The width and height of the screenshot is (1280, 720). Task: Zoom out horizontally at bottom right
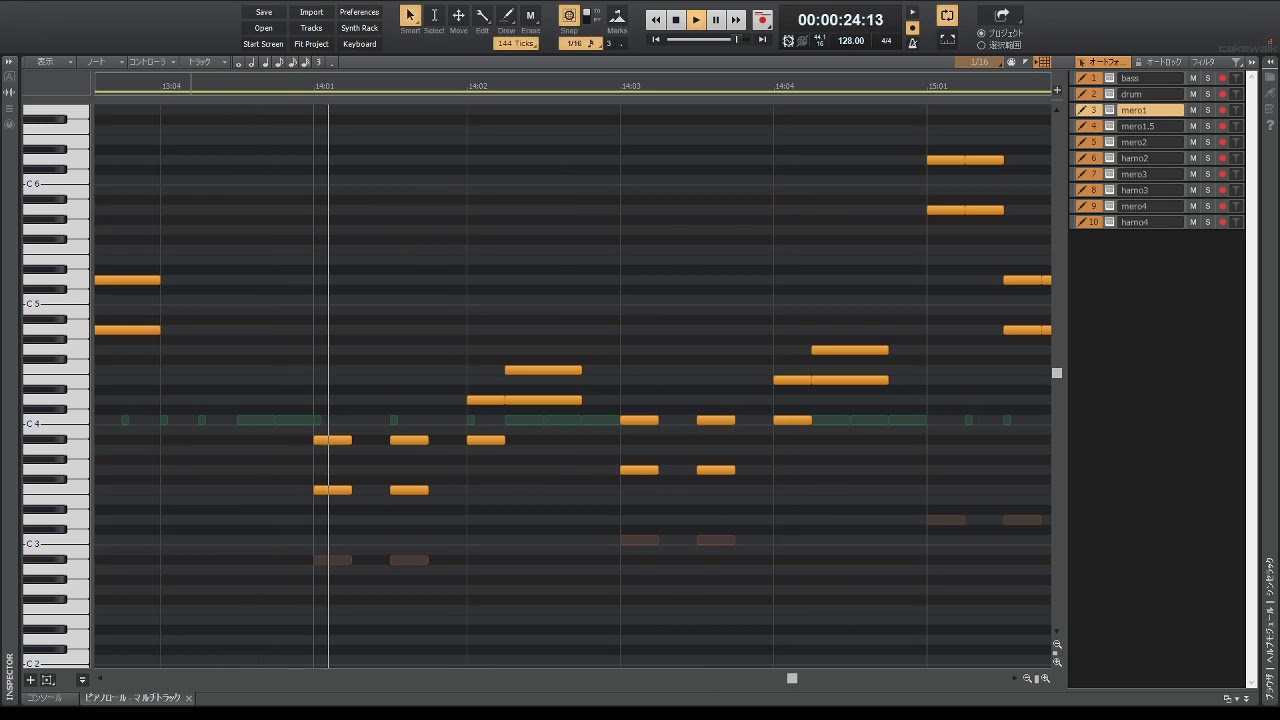click(1027, 679)
